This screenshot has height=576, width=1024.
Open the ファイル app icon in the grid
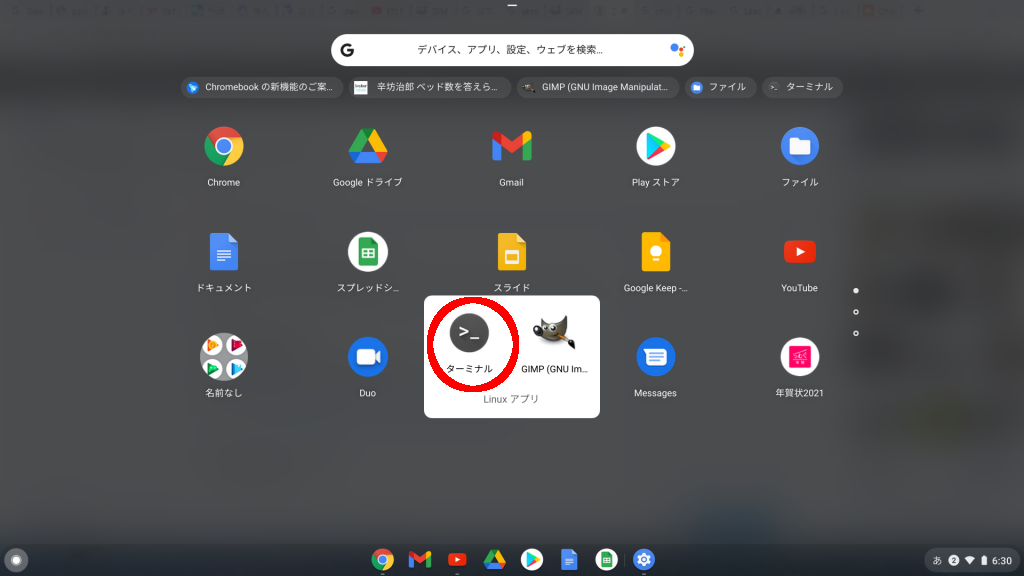(799, 146)
